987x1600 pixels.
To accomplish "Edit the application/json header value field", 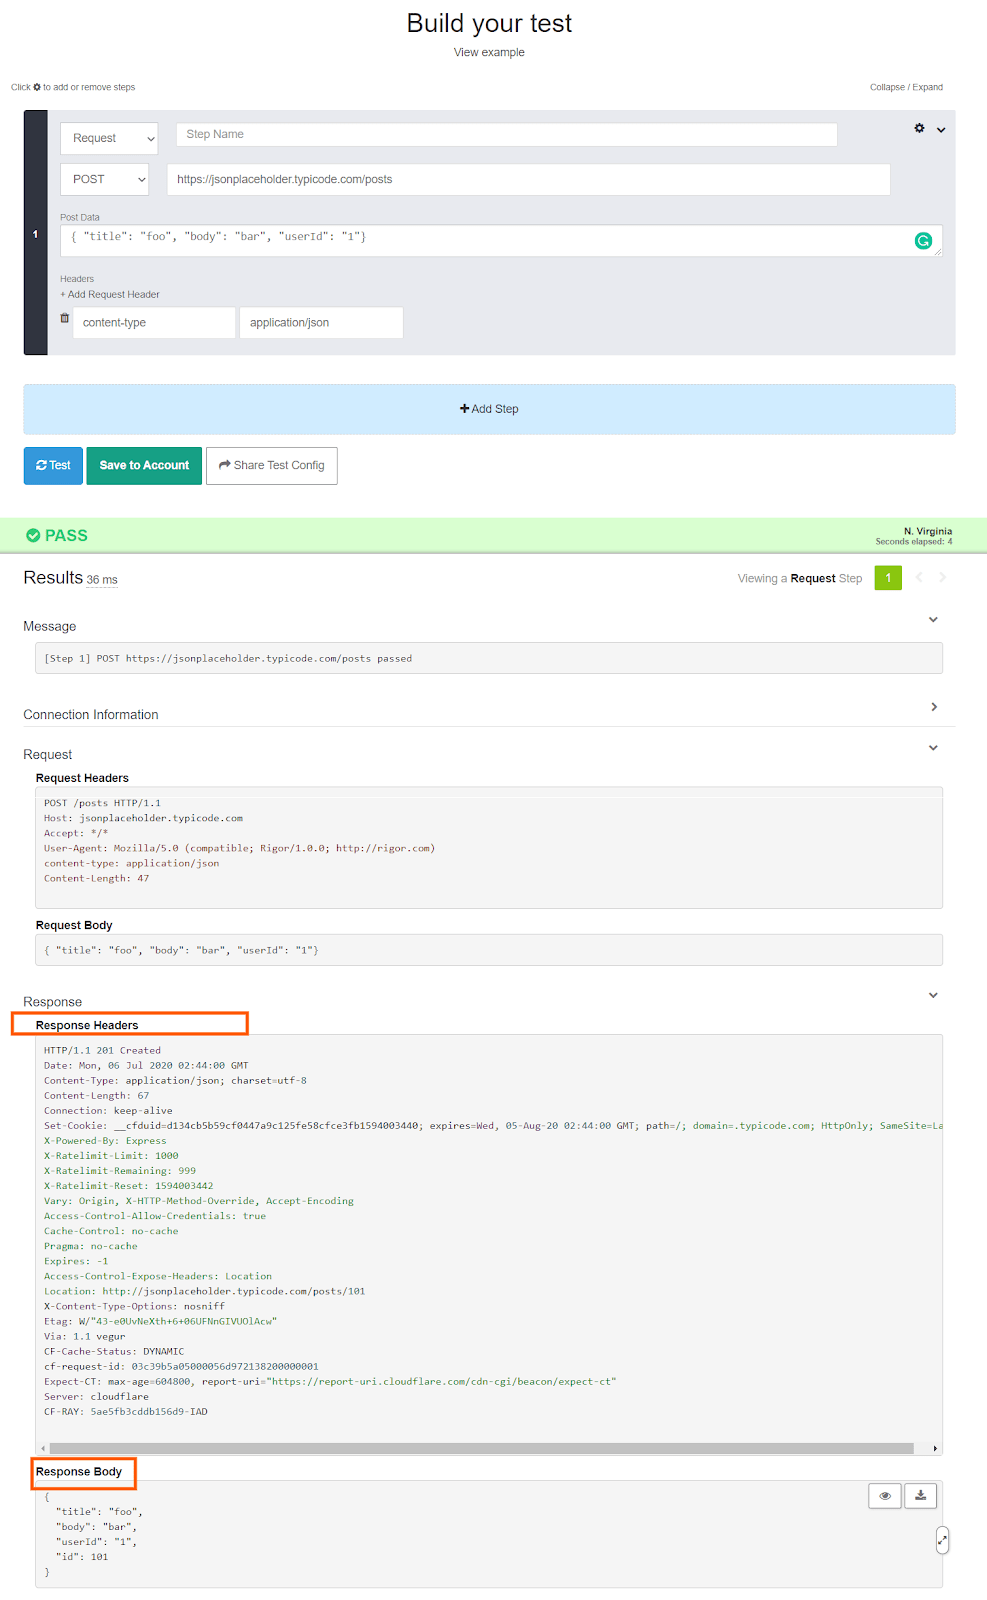I will (x=321, y=322).
